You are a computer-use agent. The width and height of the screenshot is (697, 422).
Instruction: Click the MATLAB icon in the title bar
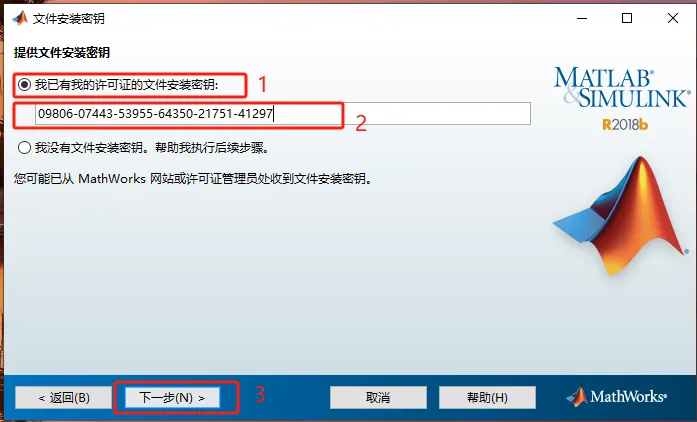point(20,18)
